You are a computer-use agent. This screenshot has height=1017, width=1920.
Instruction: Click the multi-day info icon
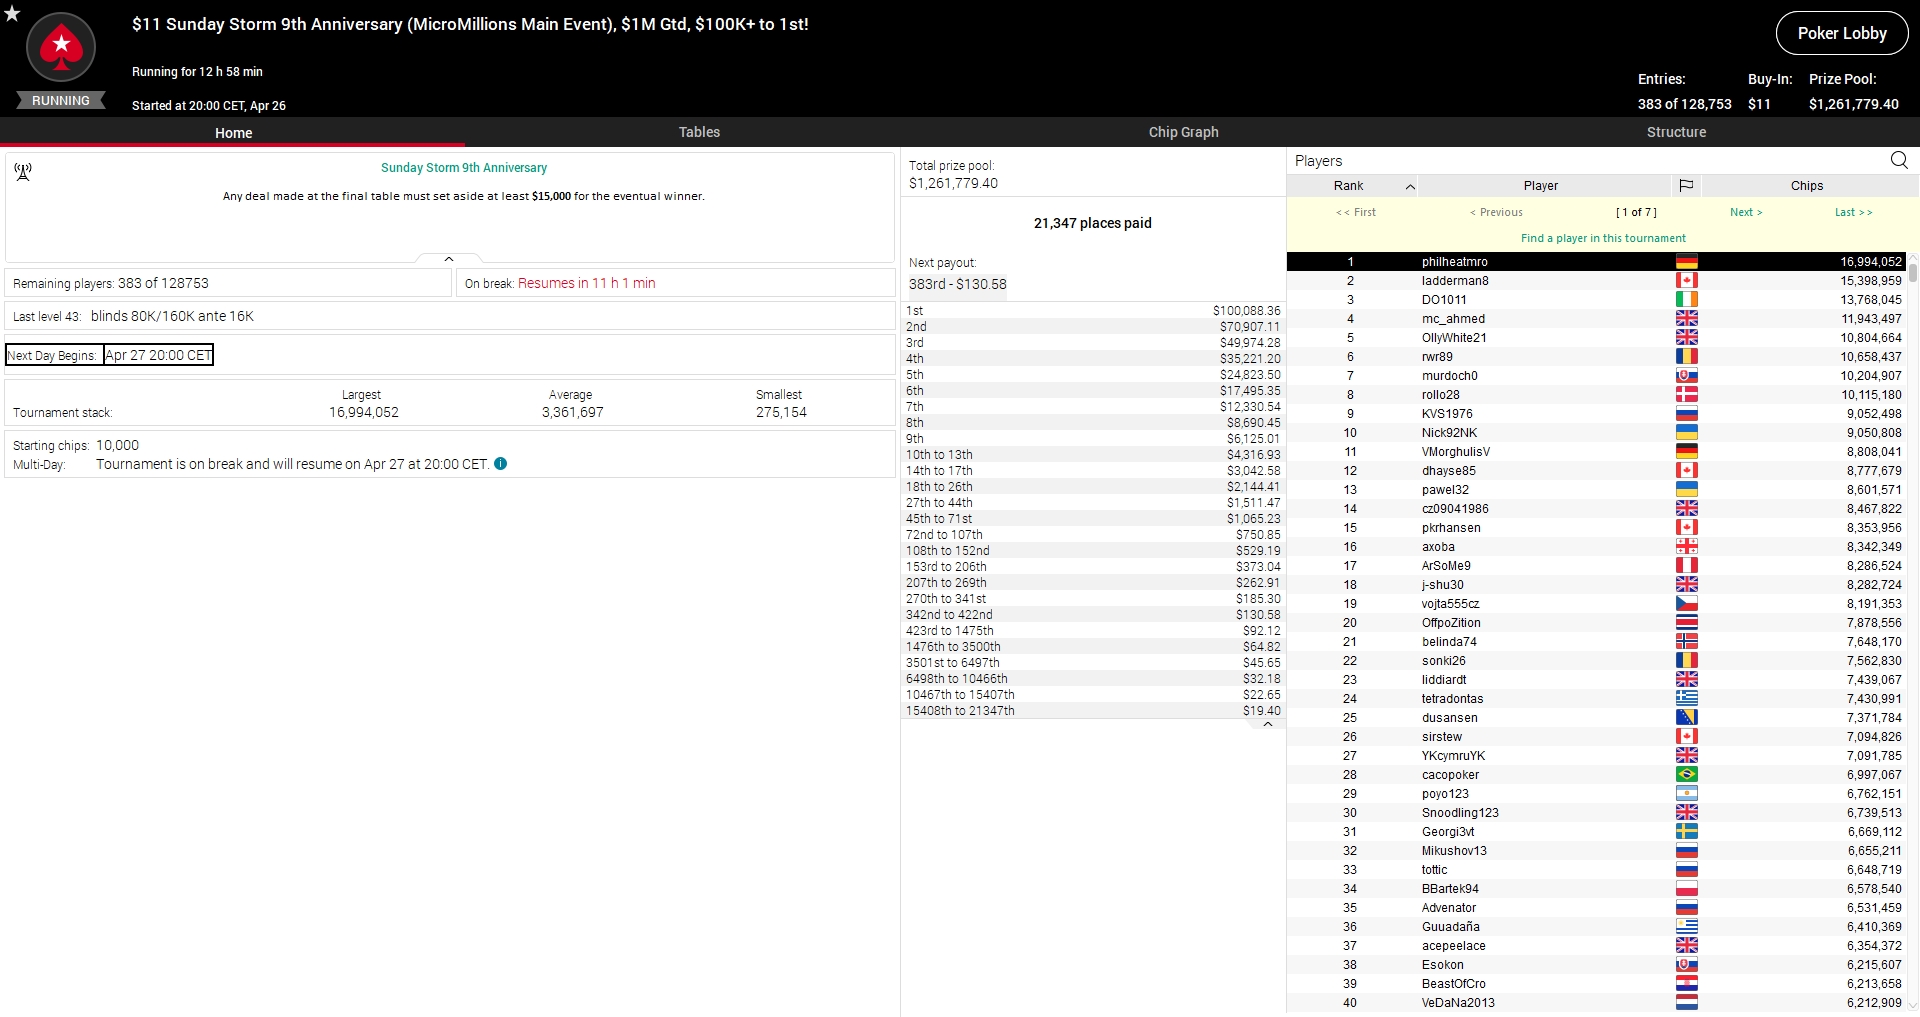(x=500, y=464)
